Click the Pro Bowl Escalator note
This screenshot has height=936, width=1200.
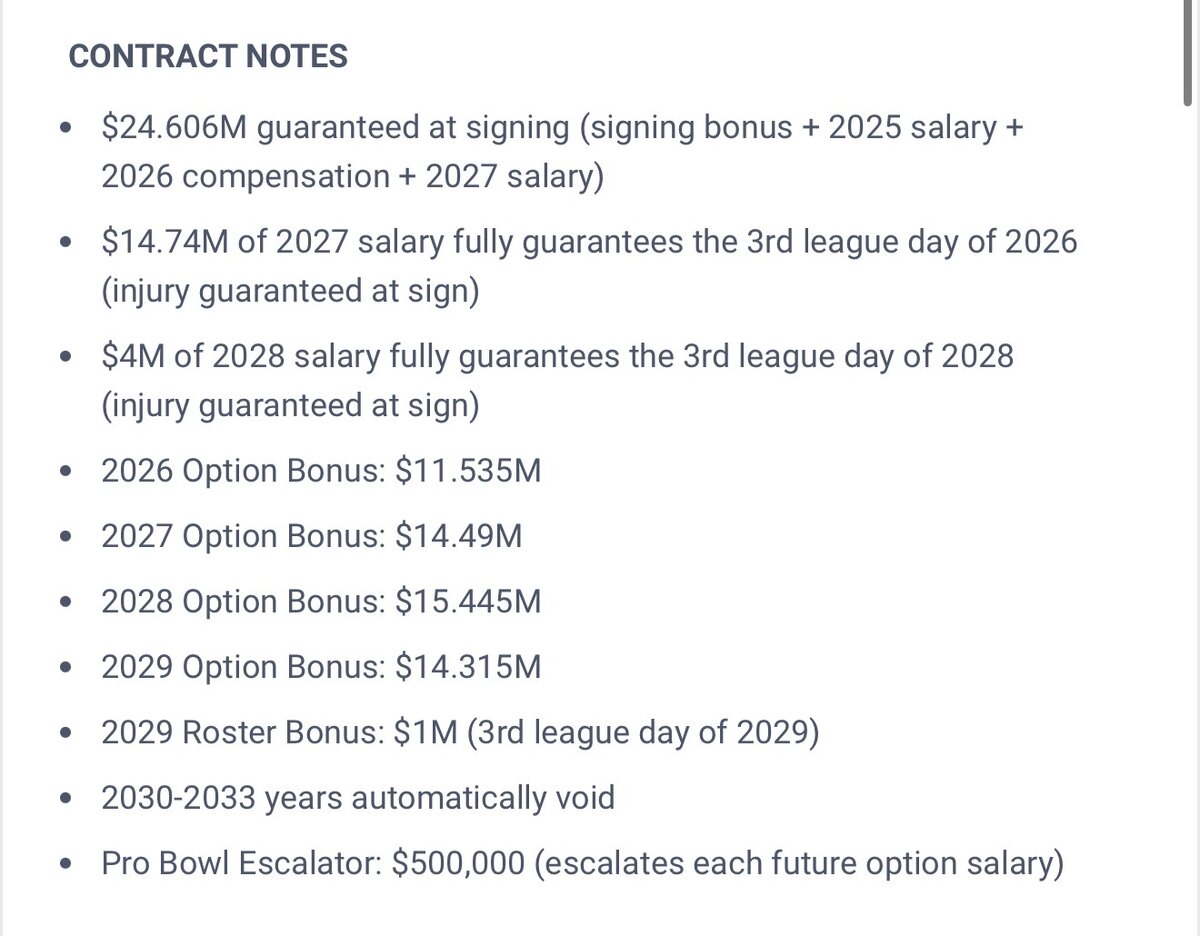point(581,864)
